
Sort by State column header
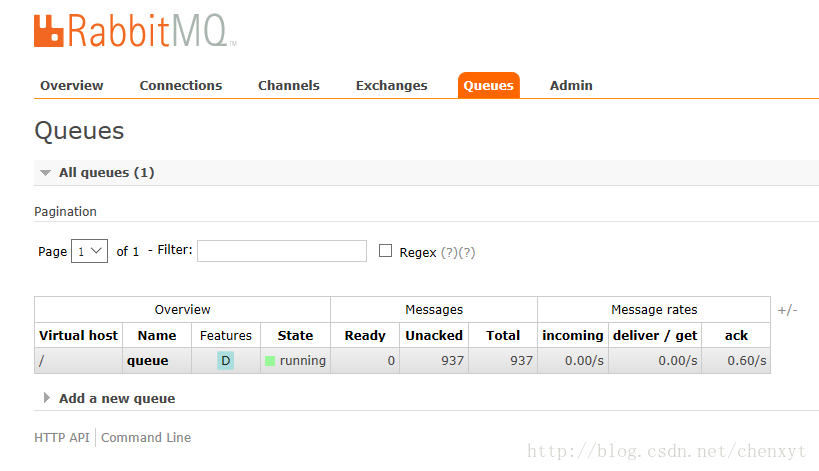click(295, 336)
